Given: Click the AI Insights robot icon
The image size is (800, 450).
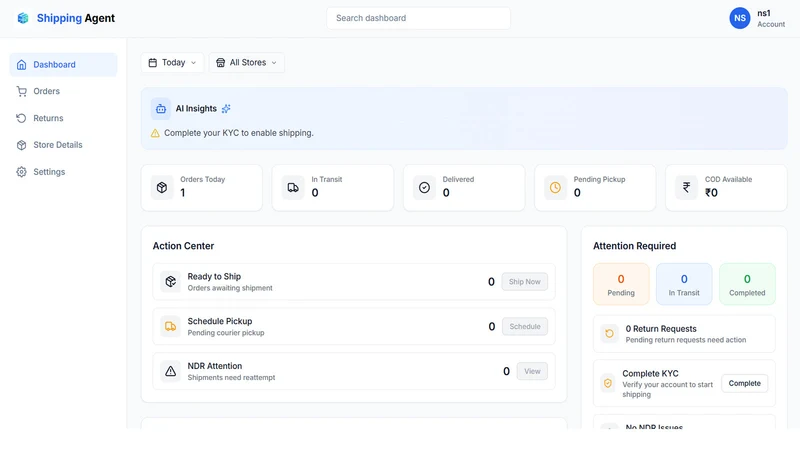Looking at the screenshot, I should click(161, 109).
